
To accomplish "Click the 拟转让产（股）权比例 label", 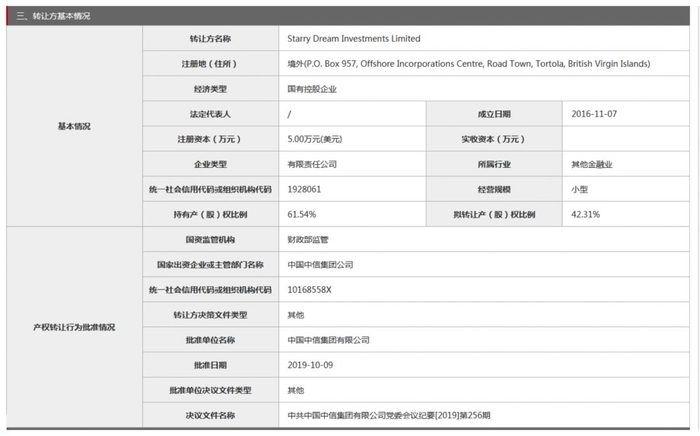I will [x=494, y=215].
